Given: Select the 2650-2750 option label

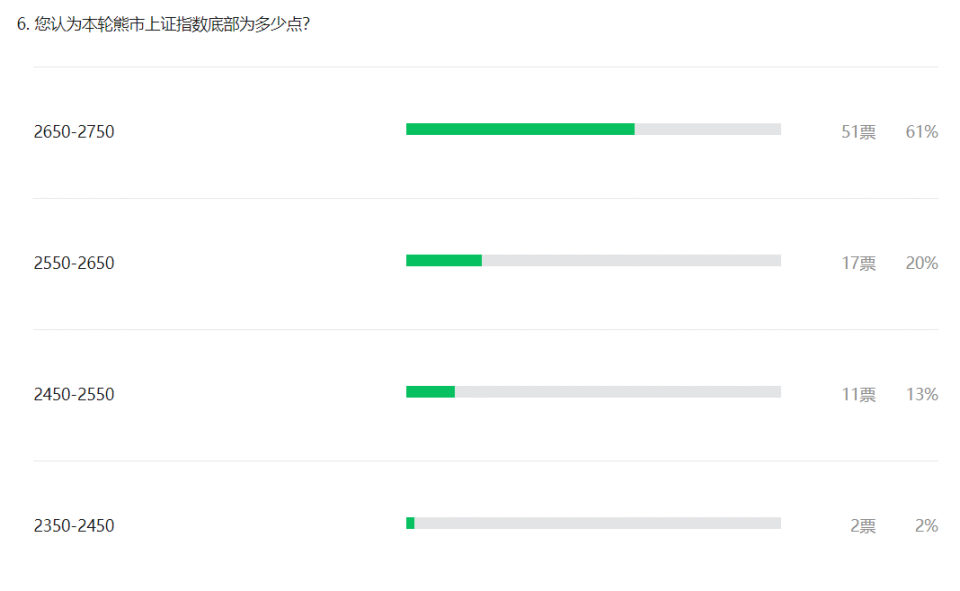Looking at the screenshot, I should pyautogui.click(x=74, y=132).
